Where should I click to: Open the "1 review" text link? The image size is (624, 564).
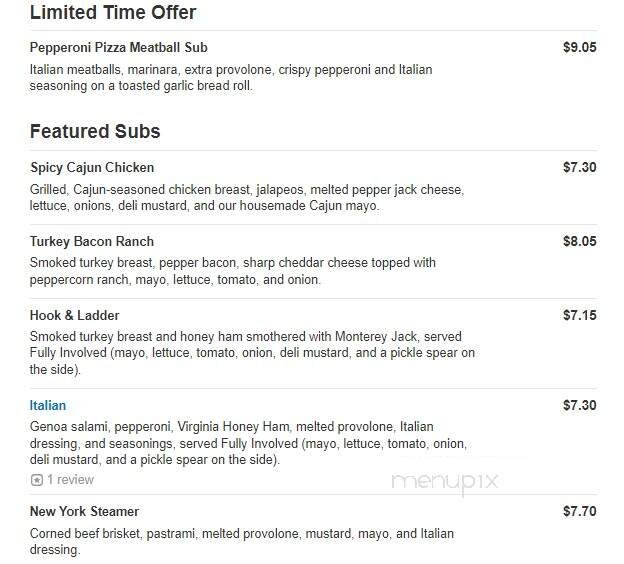pos(71,480)
